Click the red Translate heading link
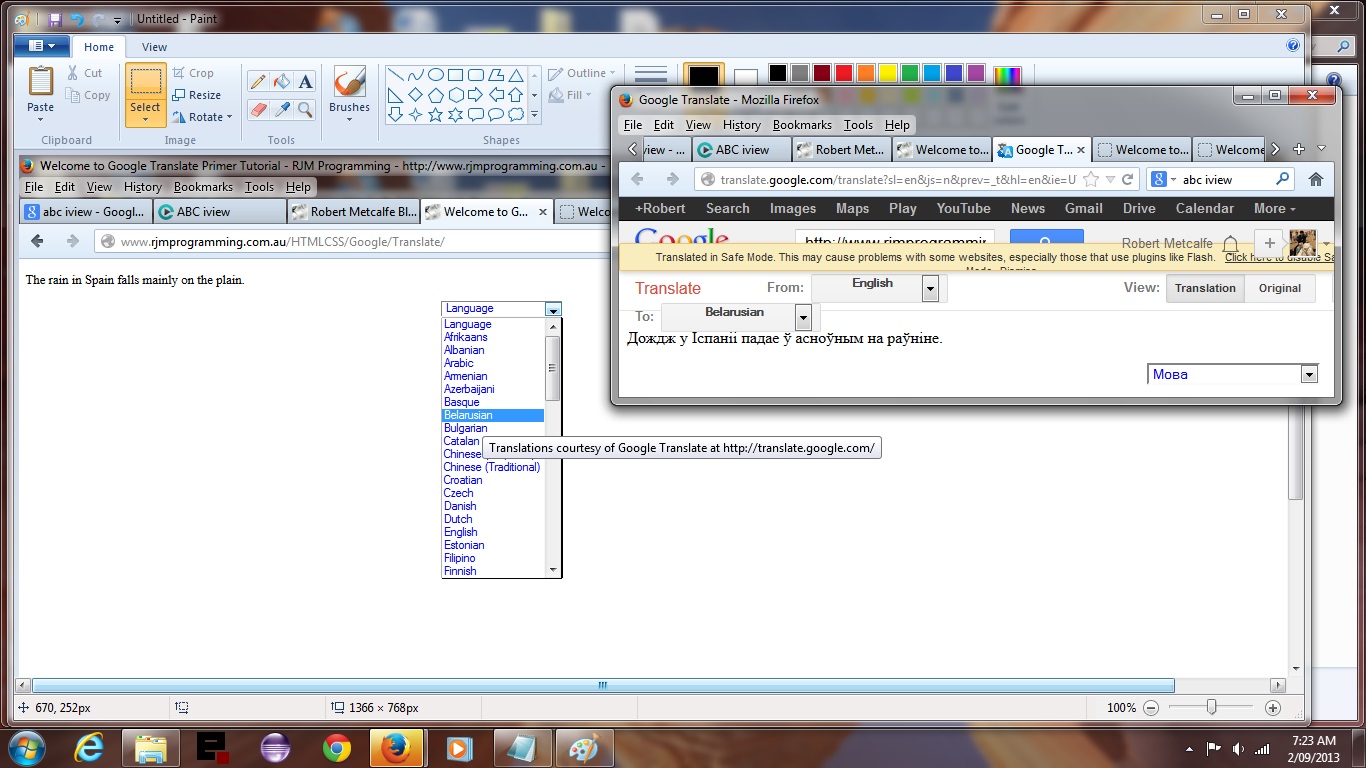This screenshot has height=768, width=1366. (668, 288)
